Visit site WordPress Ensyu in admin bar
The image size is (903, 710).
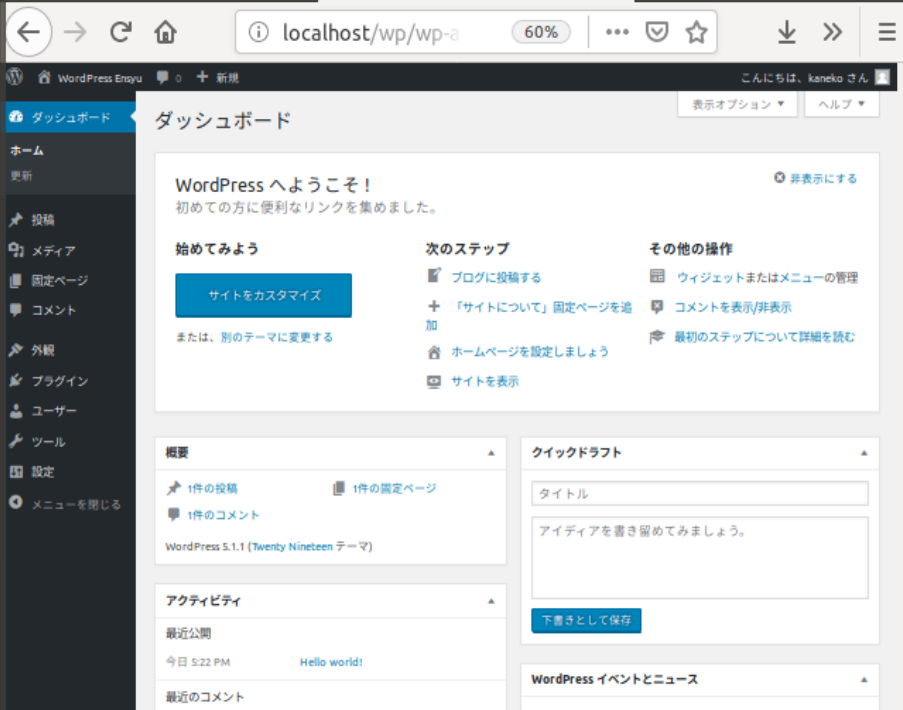[90, 78]
